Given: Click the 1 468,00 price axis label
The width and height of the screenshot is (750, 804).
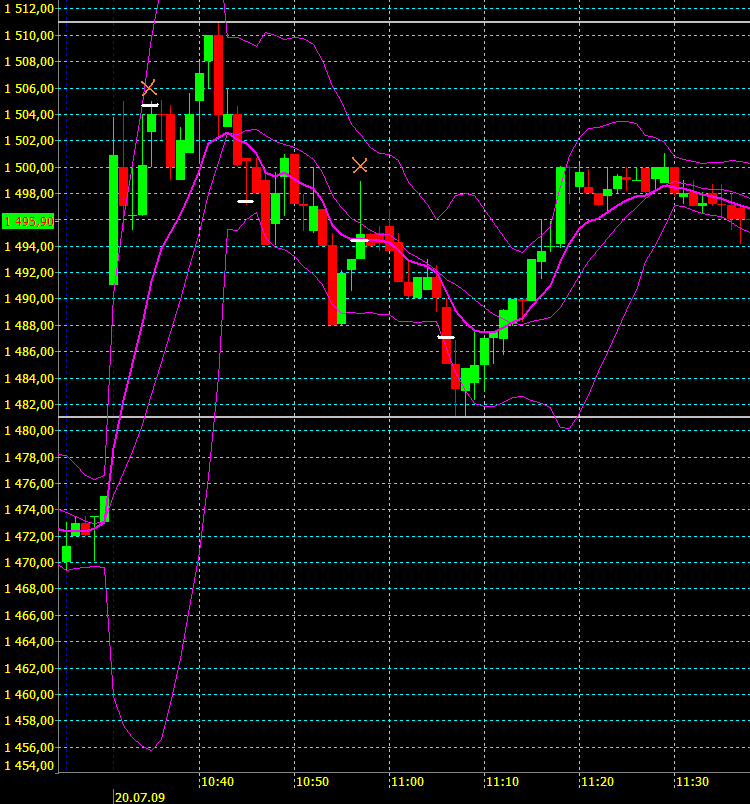Looking at the screenshot, I should [x=29, y=589].
